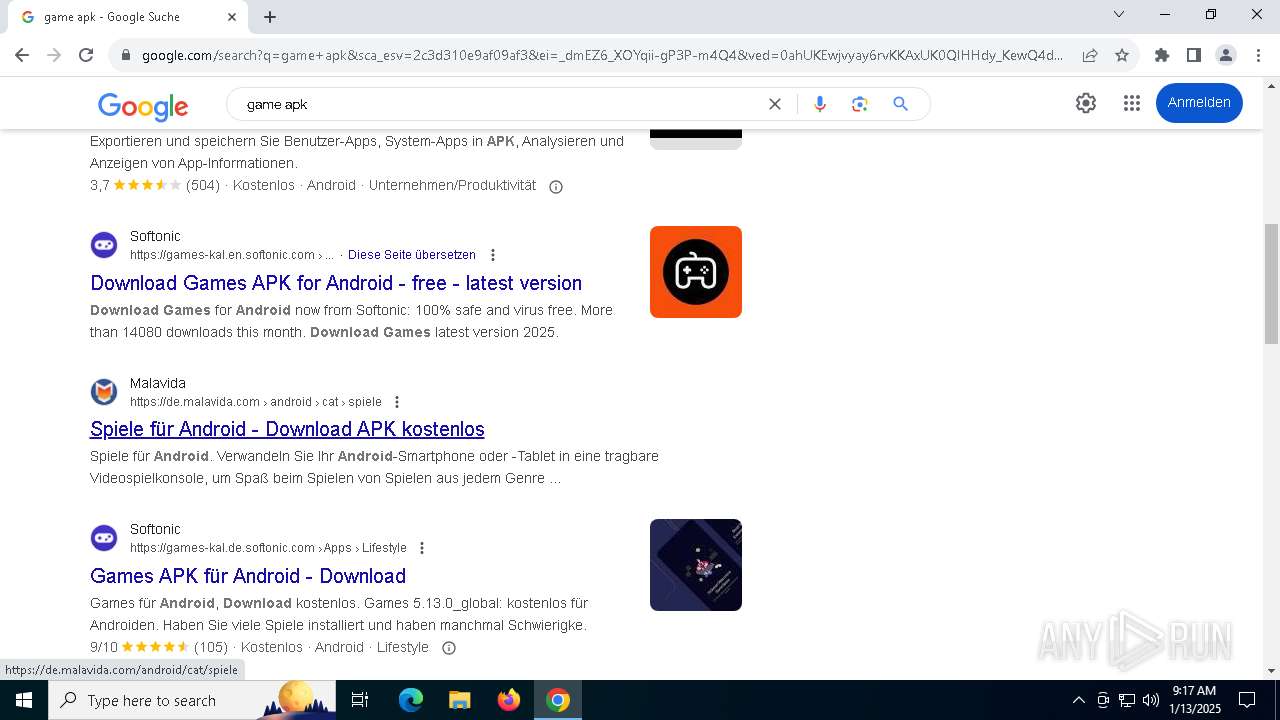Launch Firefox from the taskbar
This screenshot has height=720, width=1280.
[509, 700]
